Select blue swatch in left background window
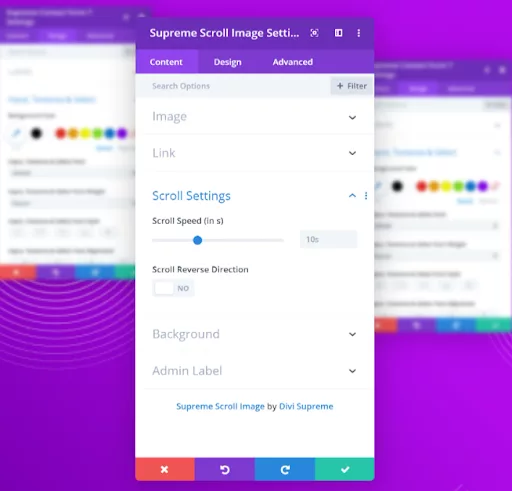Image resolution: width=512 pixels, height=491 pixels. pyautogui.click(x=110, y=134)
